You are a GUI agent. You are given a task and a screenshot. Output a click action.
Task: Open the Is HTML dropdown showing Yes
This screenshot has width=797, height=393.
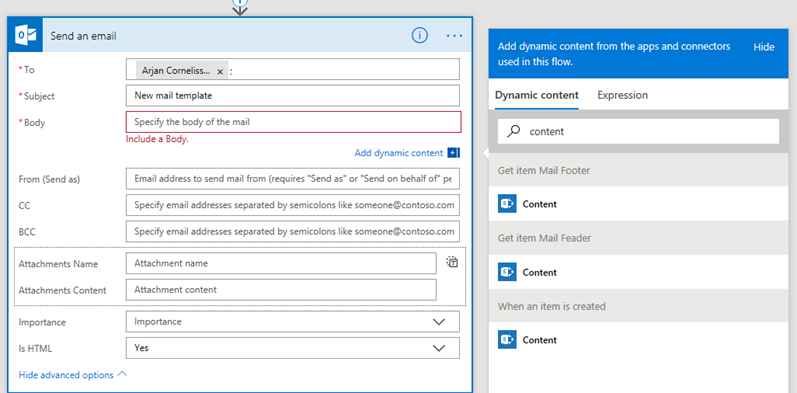(293, 348)
